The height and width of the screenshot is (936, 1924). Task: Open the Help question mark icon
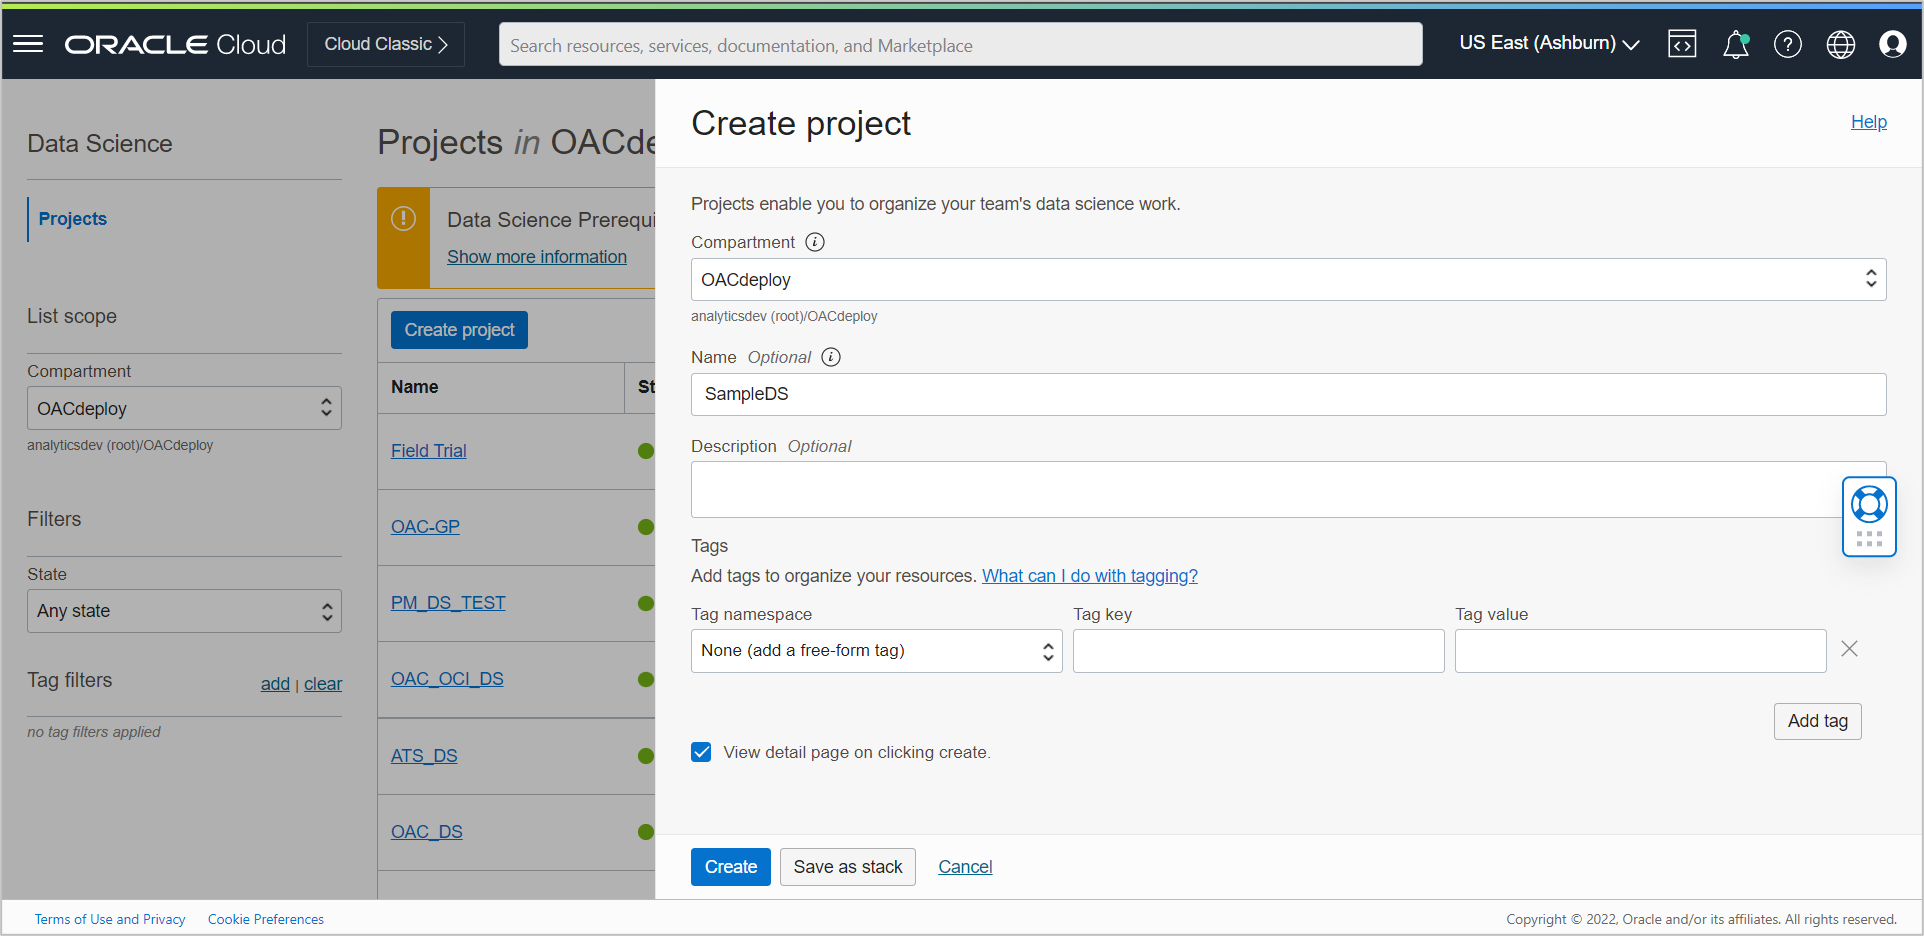1788,44
